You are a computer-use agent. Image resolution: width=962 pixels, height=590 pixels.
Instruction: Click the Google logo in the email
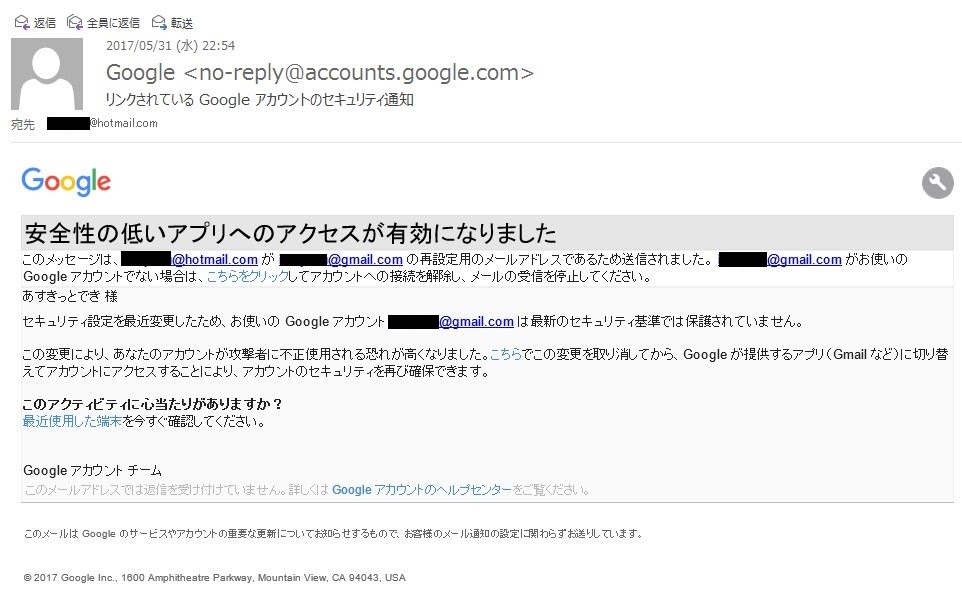click(66, 181)
